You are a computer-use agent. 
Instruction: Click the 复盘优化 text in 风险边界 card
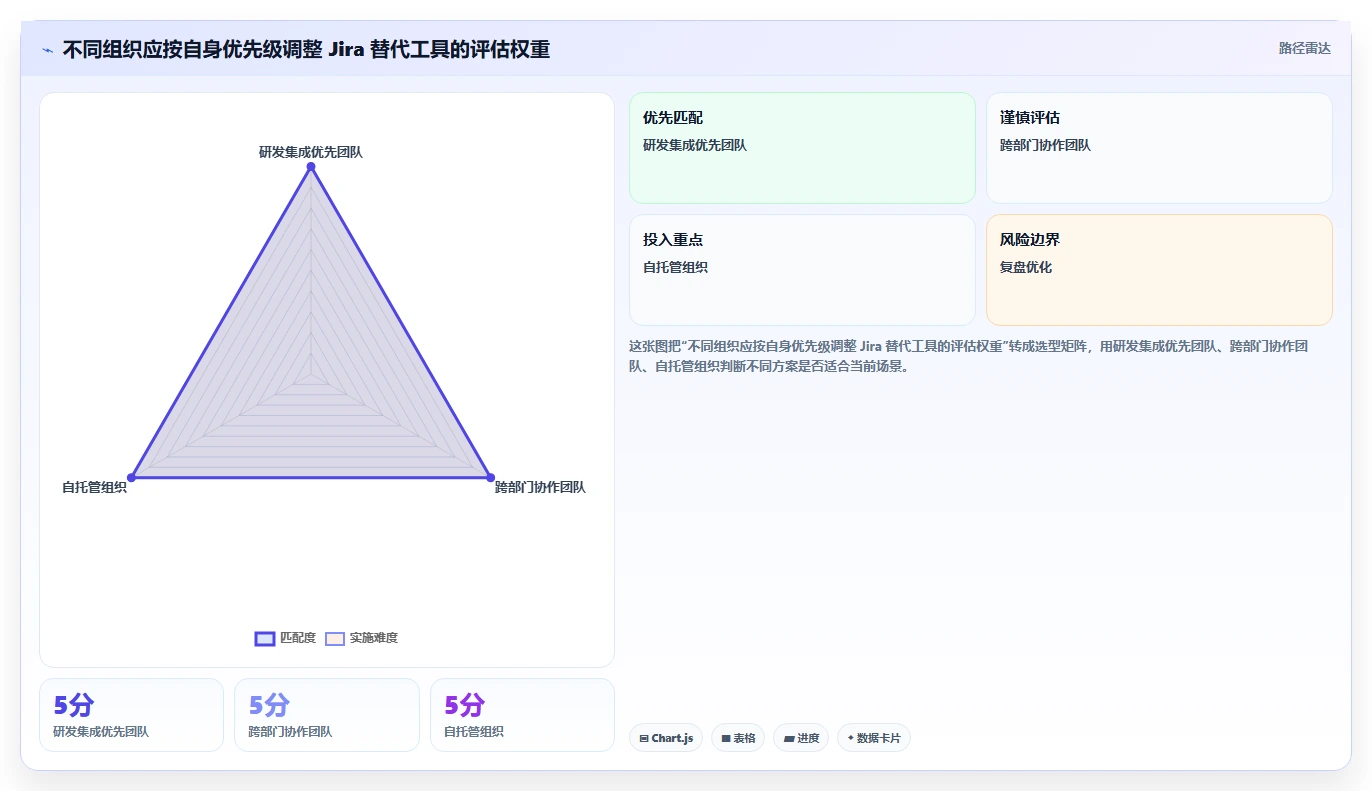1026,268
